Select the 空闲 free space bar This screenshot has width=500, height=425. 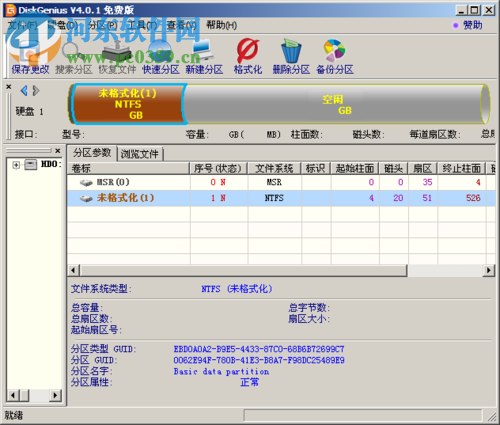[335, 104]
